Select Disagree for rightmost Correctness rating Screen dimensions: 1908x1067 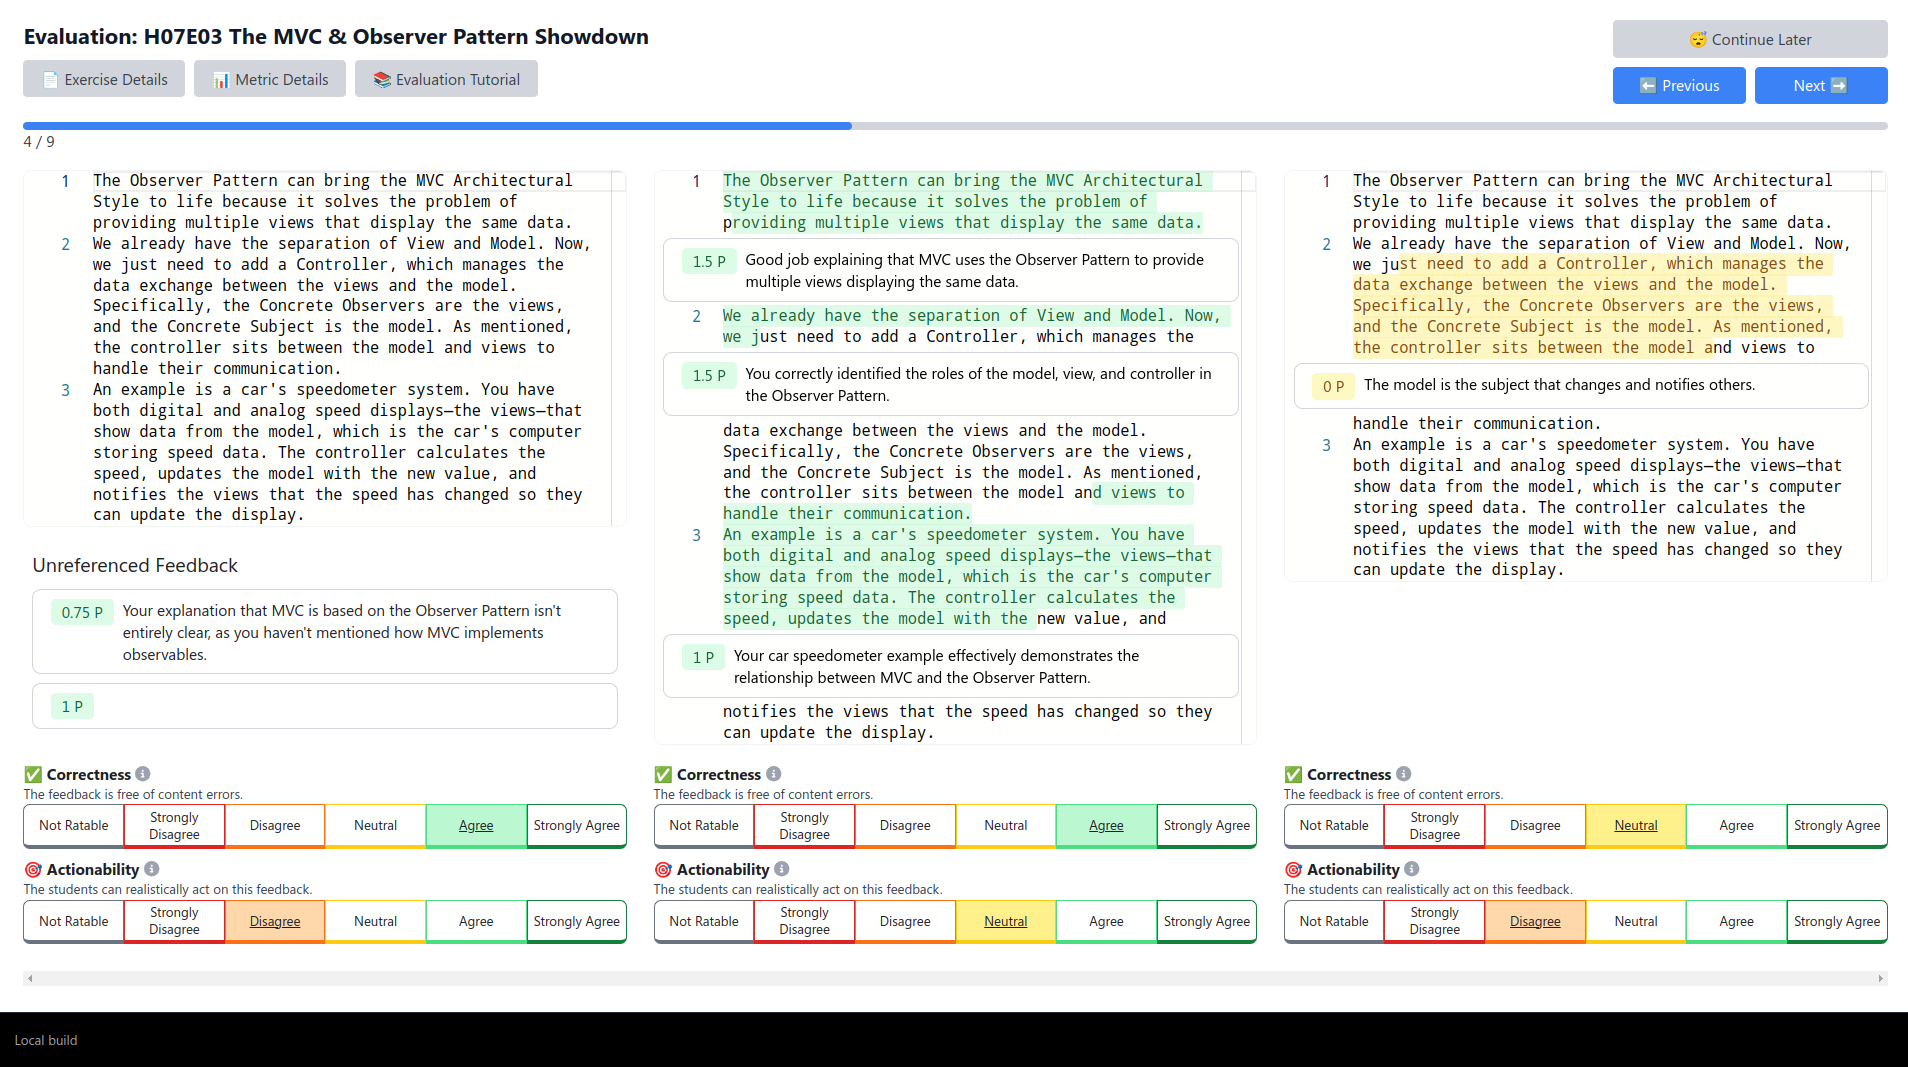[x=1534, y=825]
